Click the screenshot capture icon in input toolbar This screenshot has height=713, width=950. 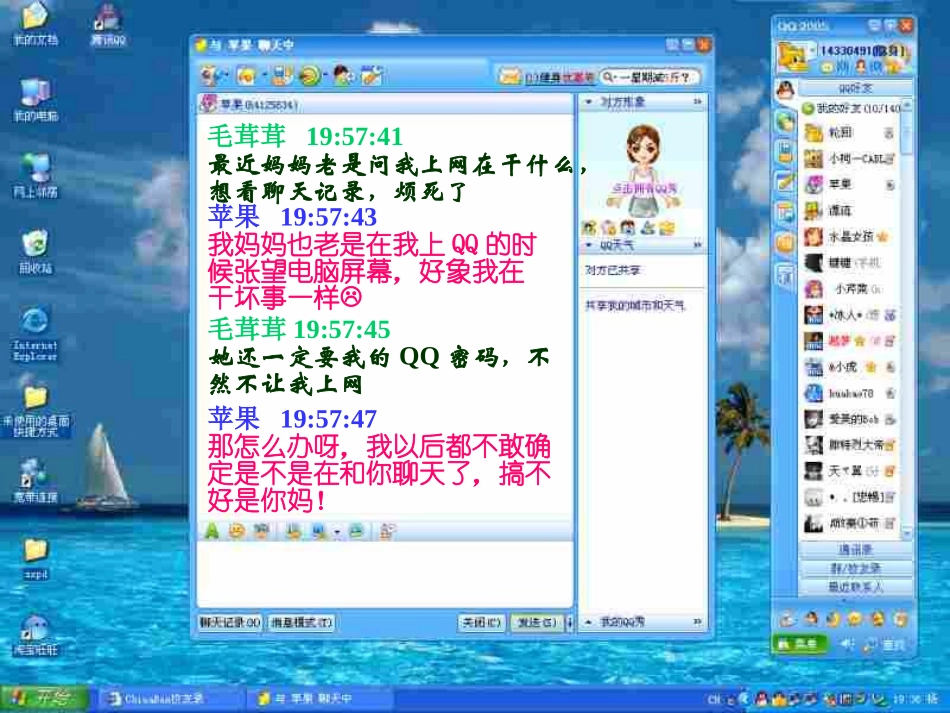tap(319, 531)
